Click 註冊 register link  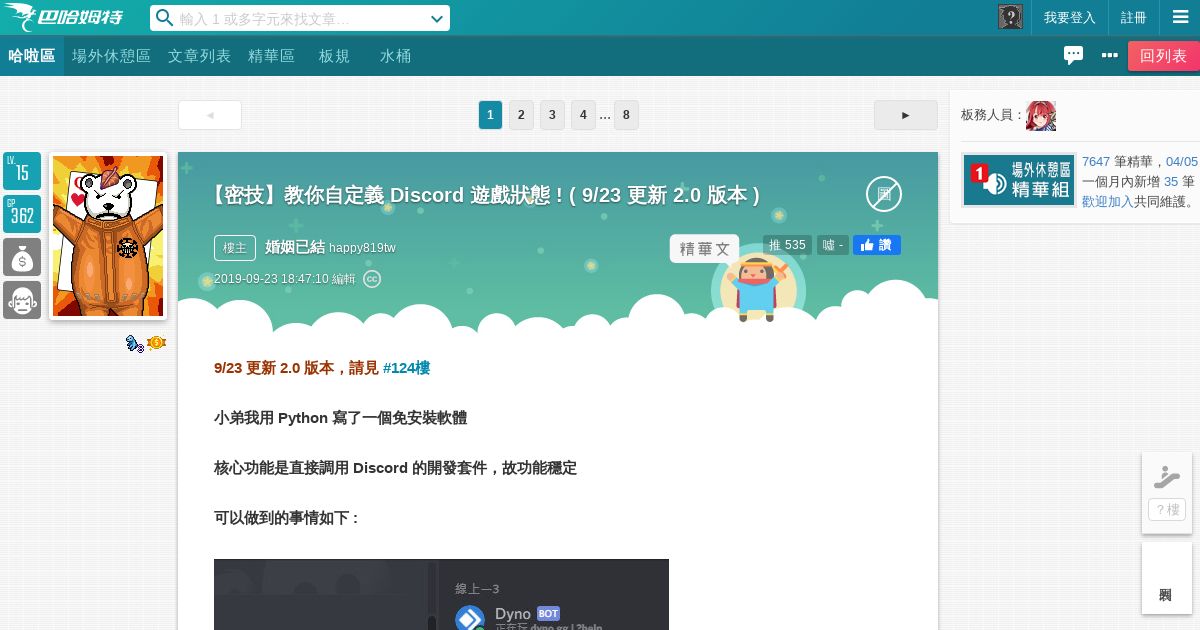pyautogui.click(x=1134, y=17)
